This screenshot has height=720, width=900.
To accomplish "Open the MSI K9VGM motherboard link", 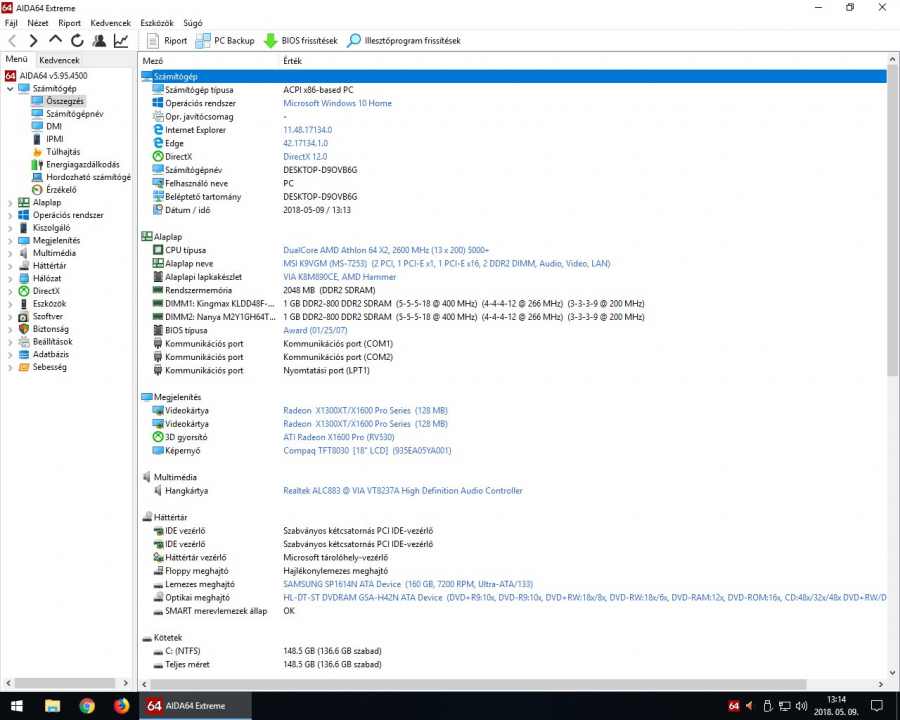I will [x=447, y=264].
